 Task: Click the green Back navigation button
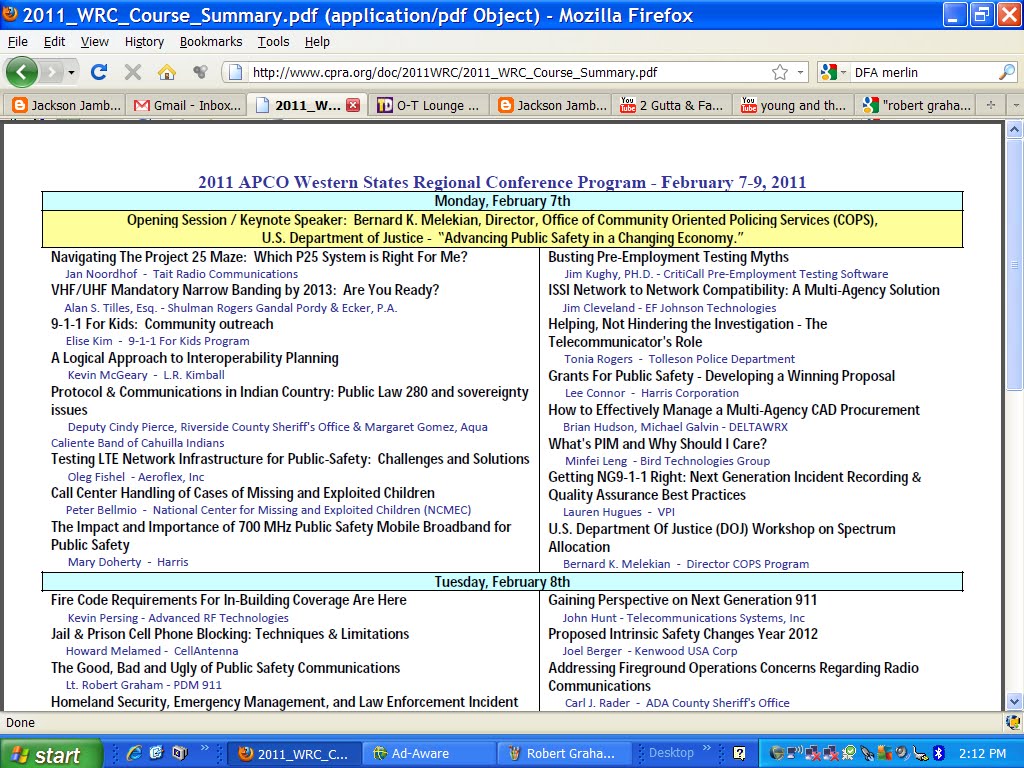(x=22, y=72)
